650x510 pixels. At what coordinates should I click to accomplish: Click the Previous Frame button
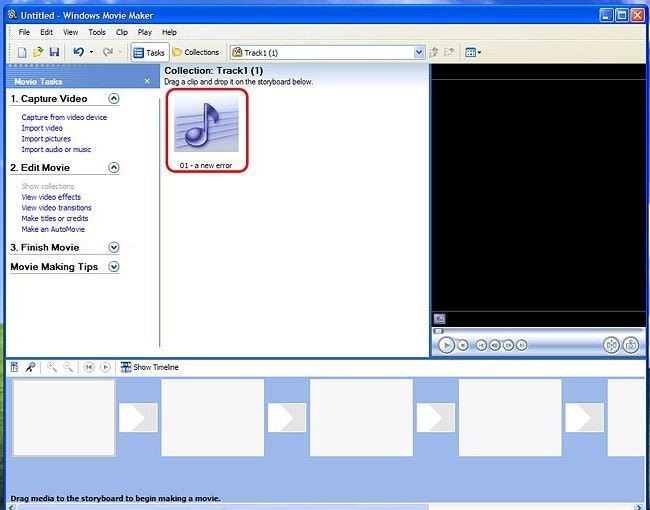(x=495, y=345)
